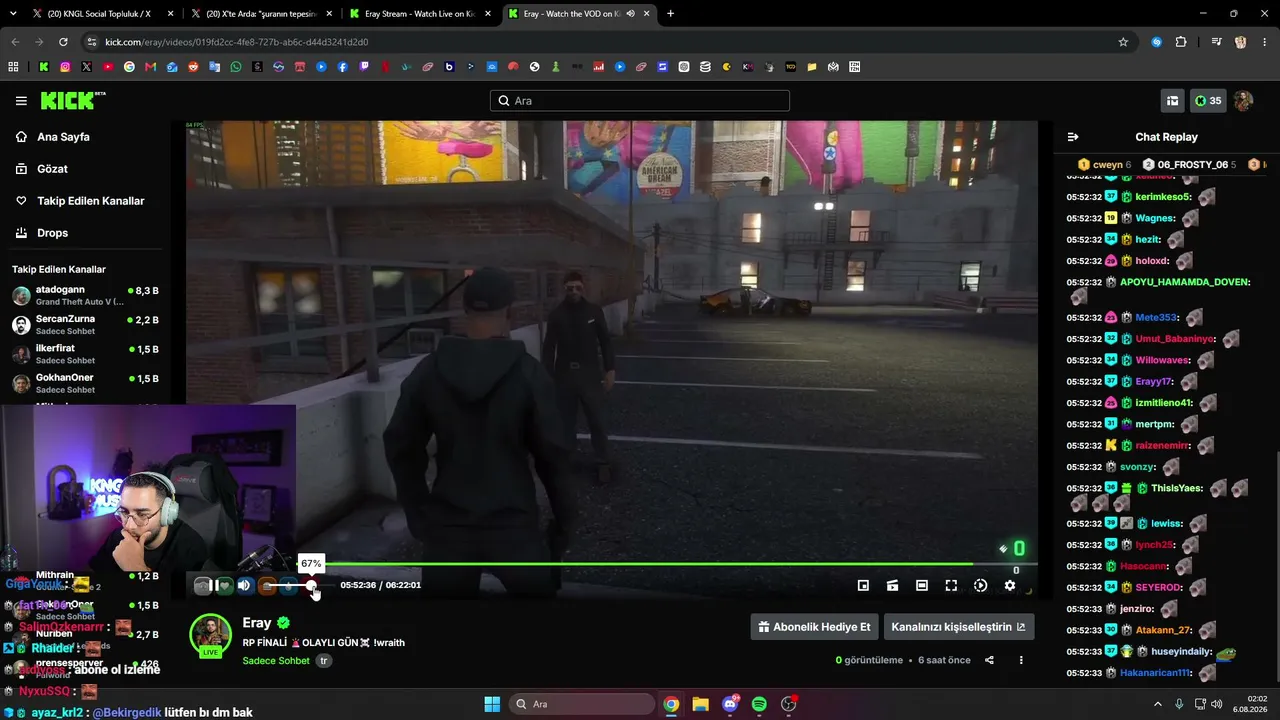Open the video player settings gear
1280x720 pixels.
pos(1010,585)
